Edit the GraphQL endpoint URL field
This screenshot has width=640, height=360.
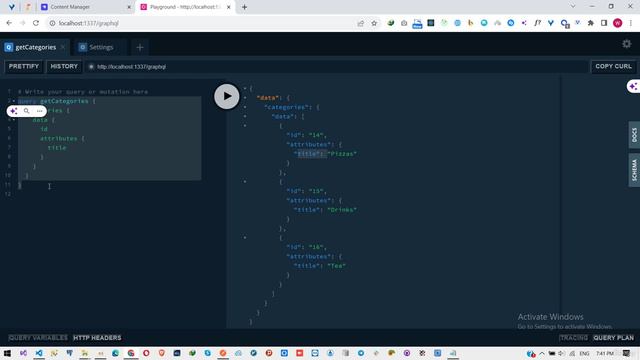click(x=337, y=67)
